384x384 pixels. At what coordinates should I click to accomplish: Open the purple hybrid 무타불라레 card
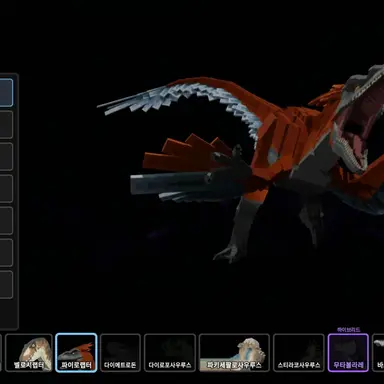pos(348,353)
